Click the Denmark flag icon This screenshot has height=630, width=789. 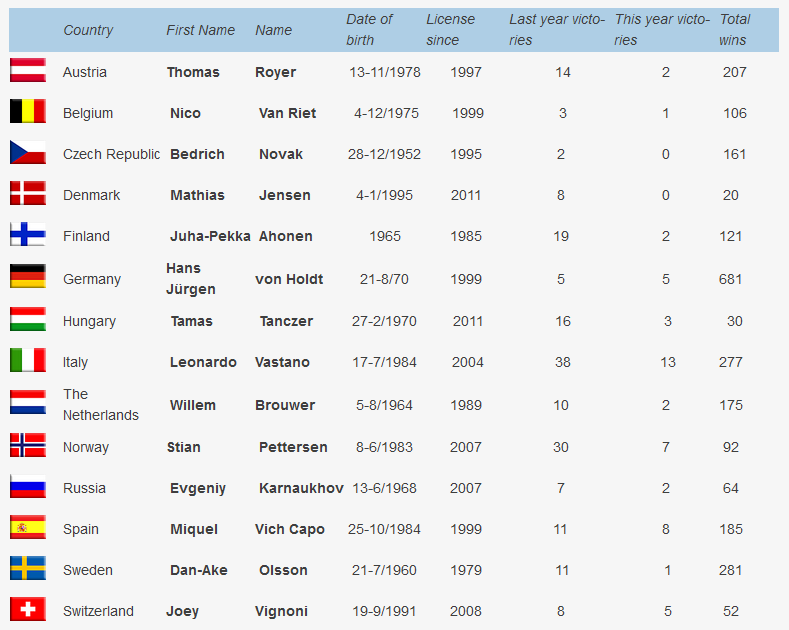tap(28, 193)
